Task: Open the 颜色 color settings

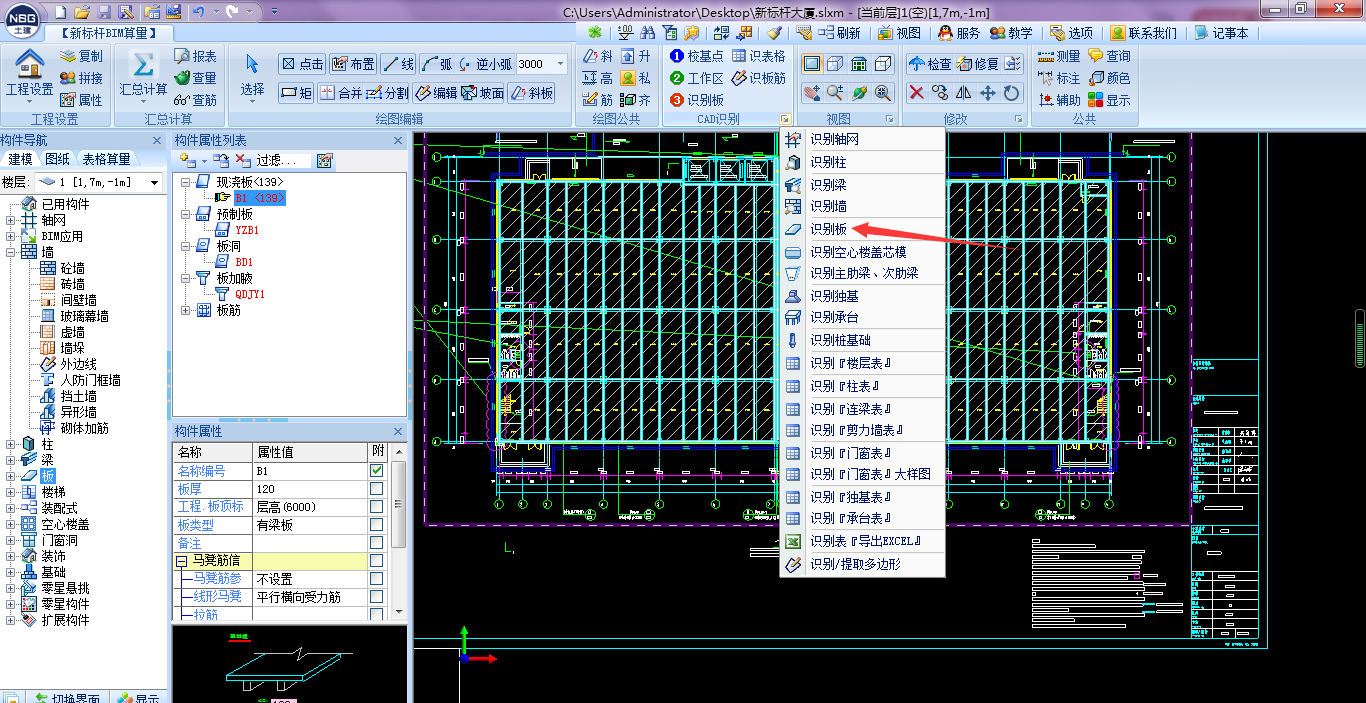Action: coord(1108,78)
